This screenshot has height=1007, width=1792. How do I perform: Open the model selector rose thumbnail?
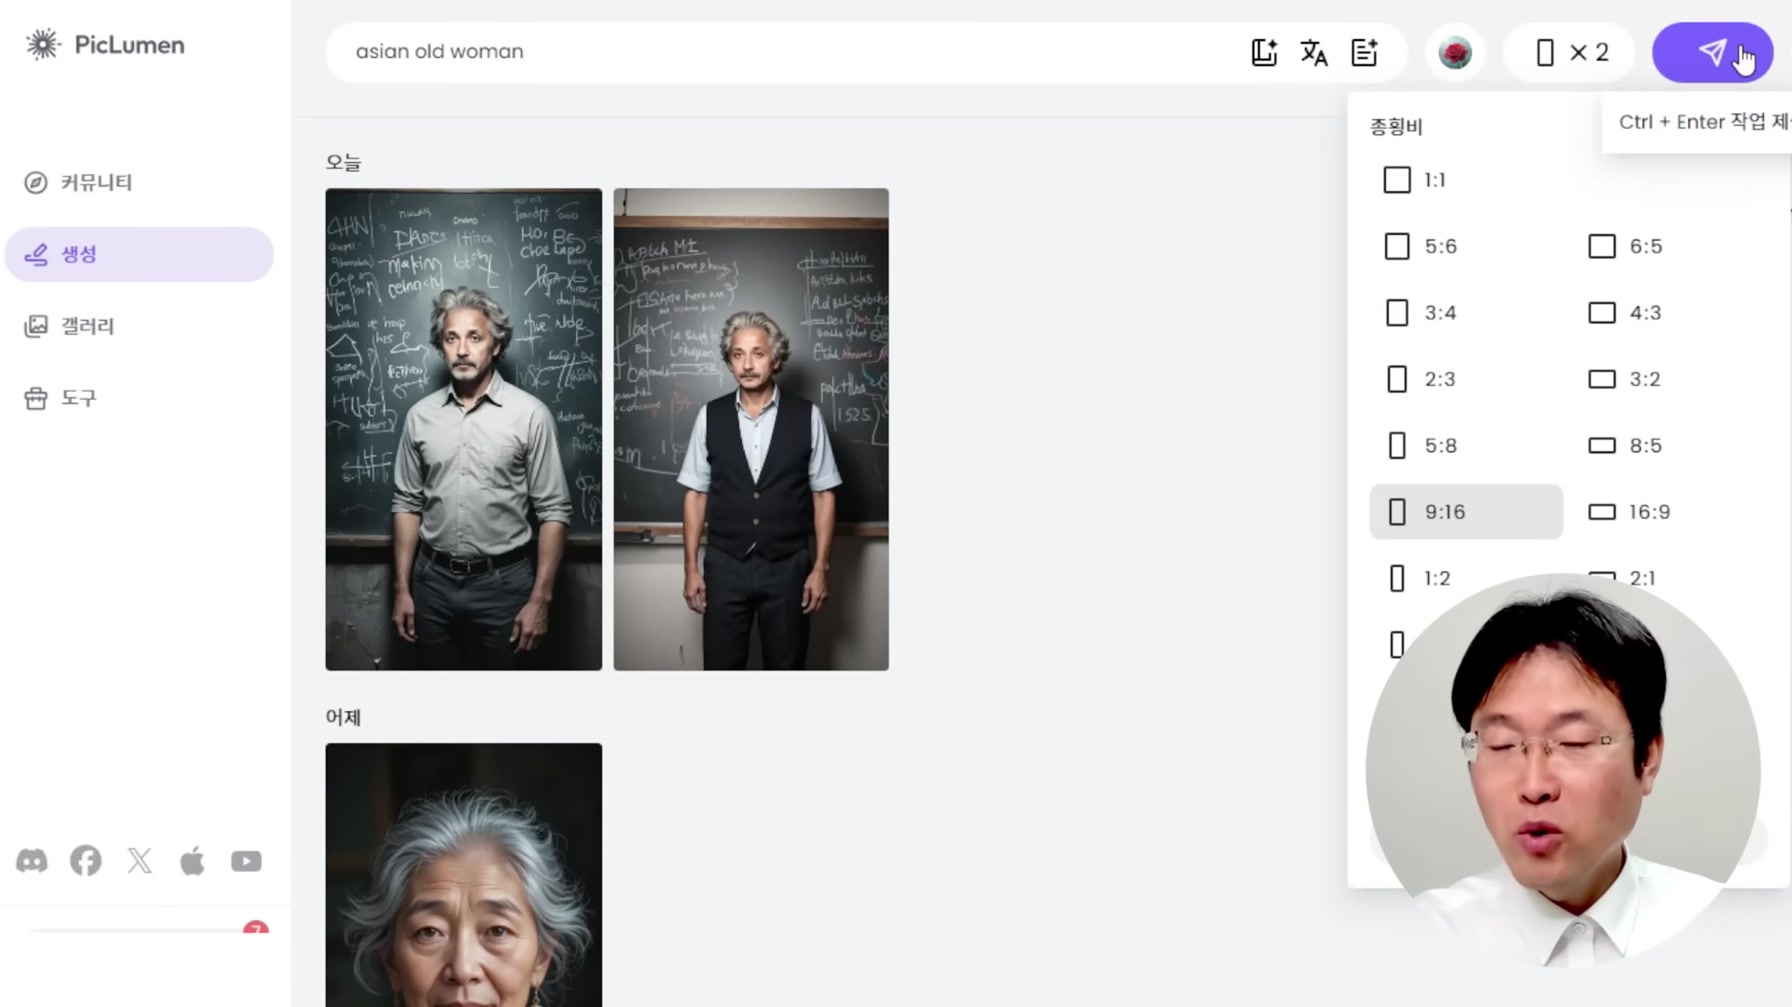click(x=1455, y=52)
